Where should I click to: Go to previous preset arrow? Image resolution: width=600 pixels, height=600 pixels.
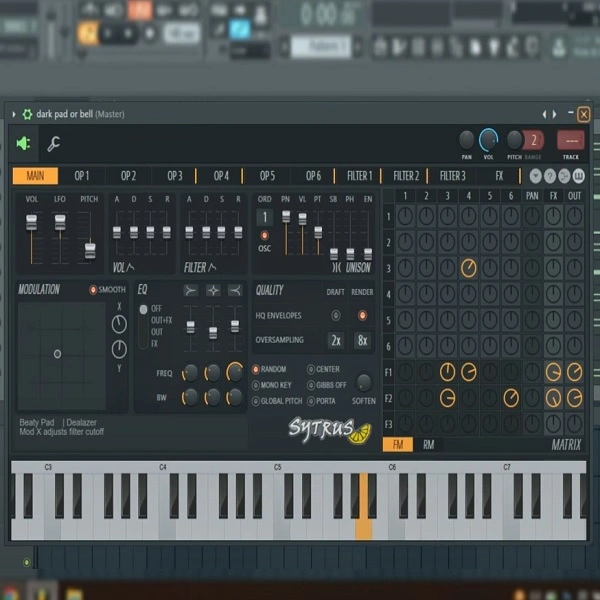click(544, 114)
